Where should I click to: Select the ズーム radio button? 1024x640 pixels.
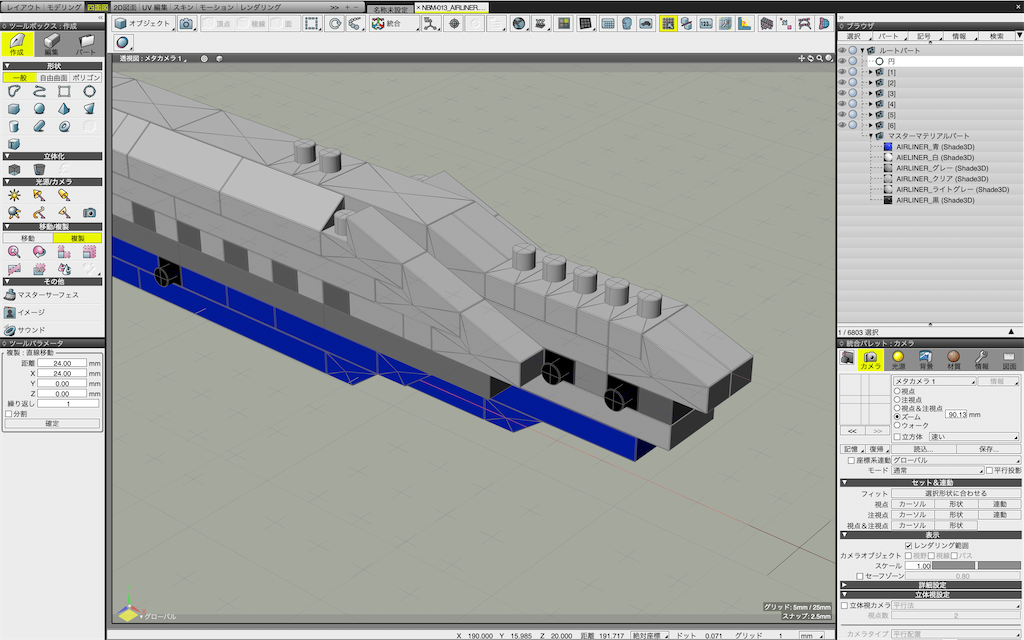click(897, 417)
